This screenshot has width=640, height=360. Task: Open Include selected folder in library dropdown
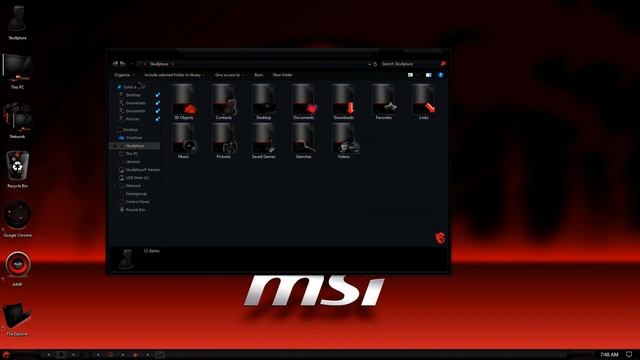point(174,75)
